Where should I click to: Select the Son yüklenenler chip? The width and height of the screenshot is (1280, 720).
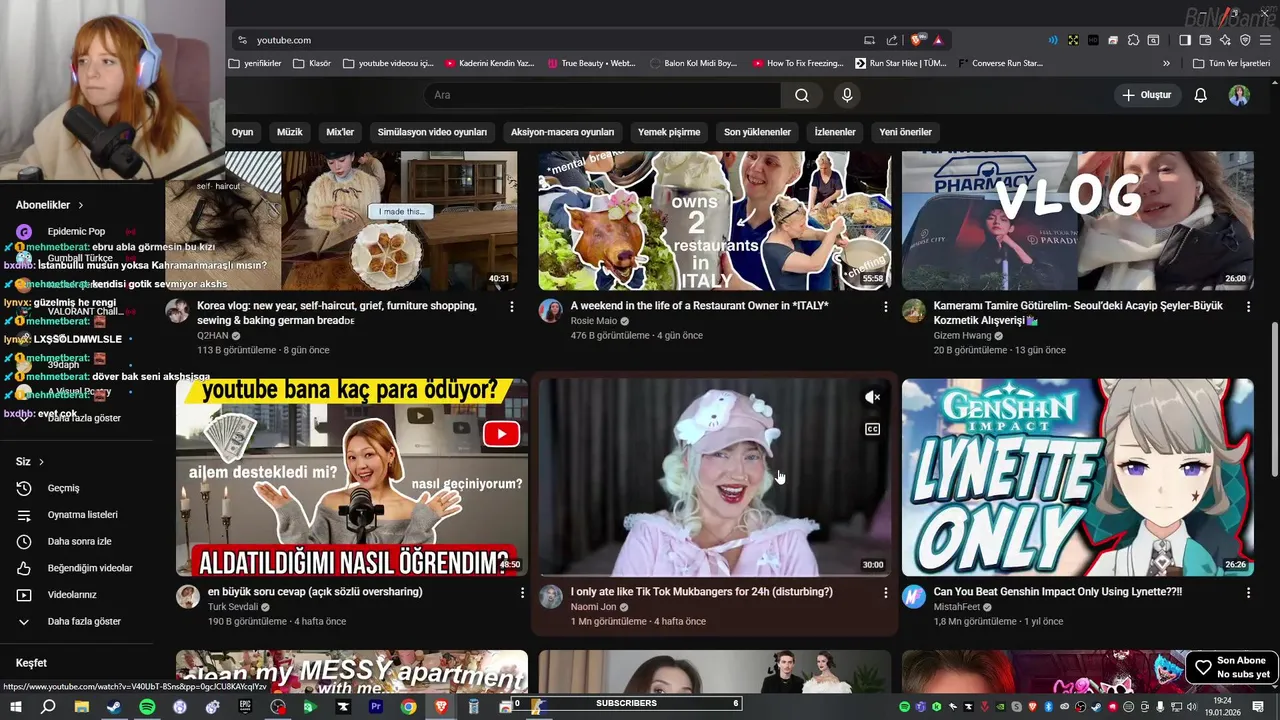click(757, 132)
